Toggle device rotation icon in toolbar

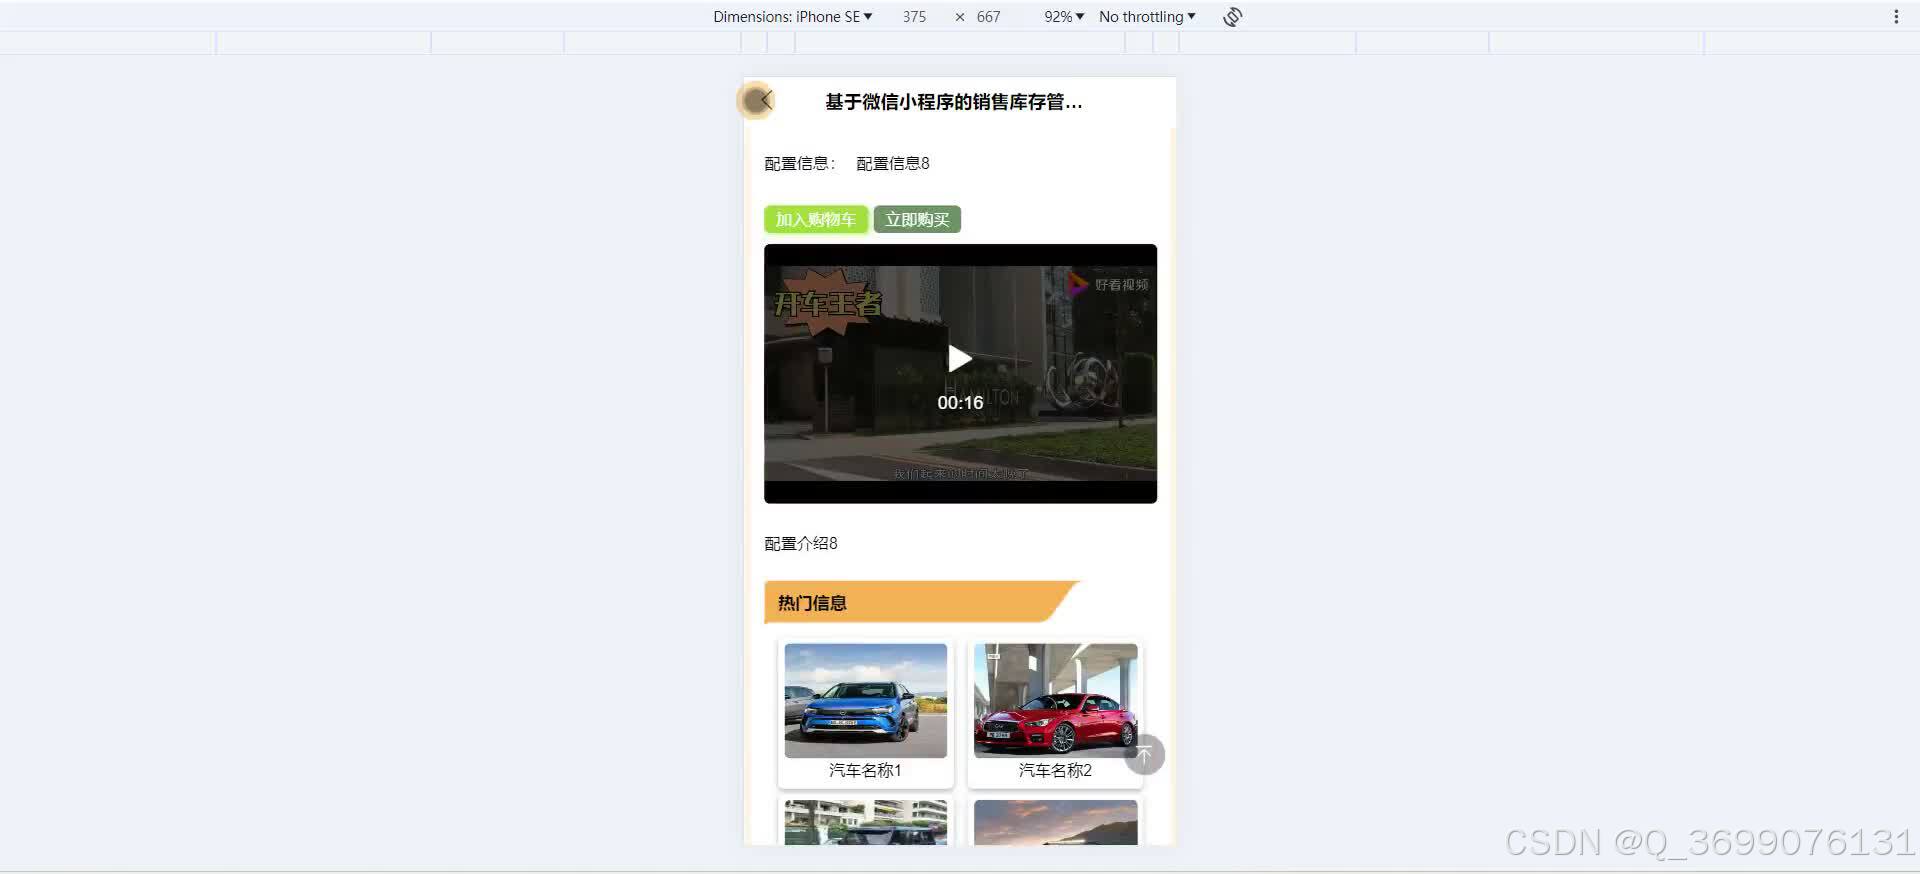(1232, 17)
